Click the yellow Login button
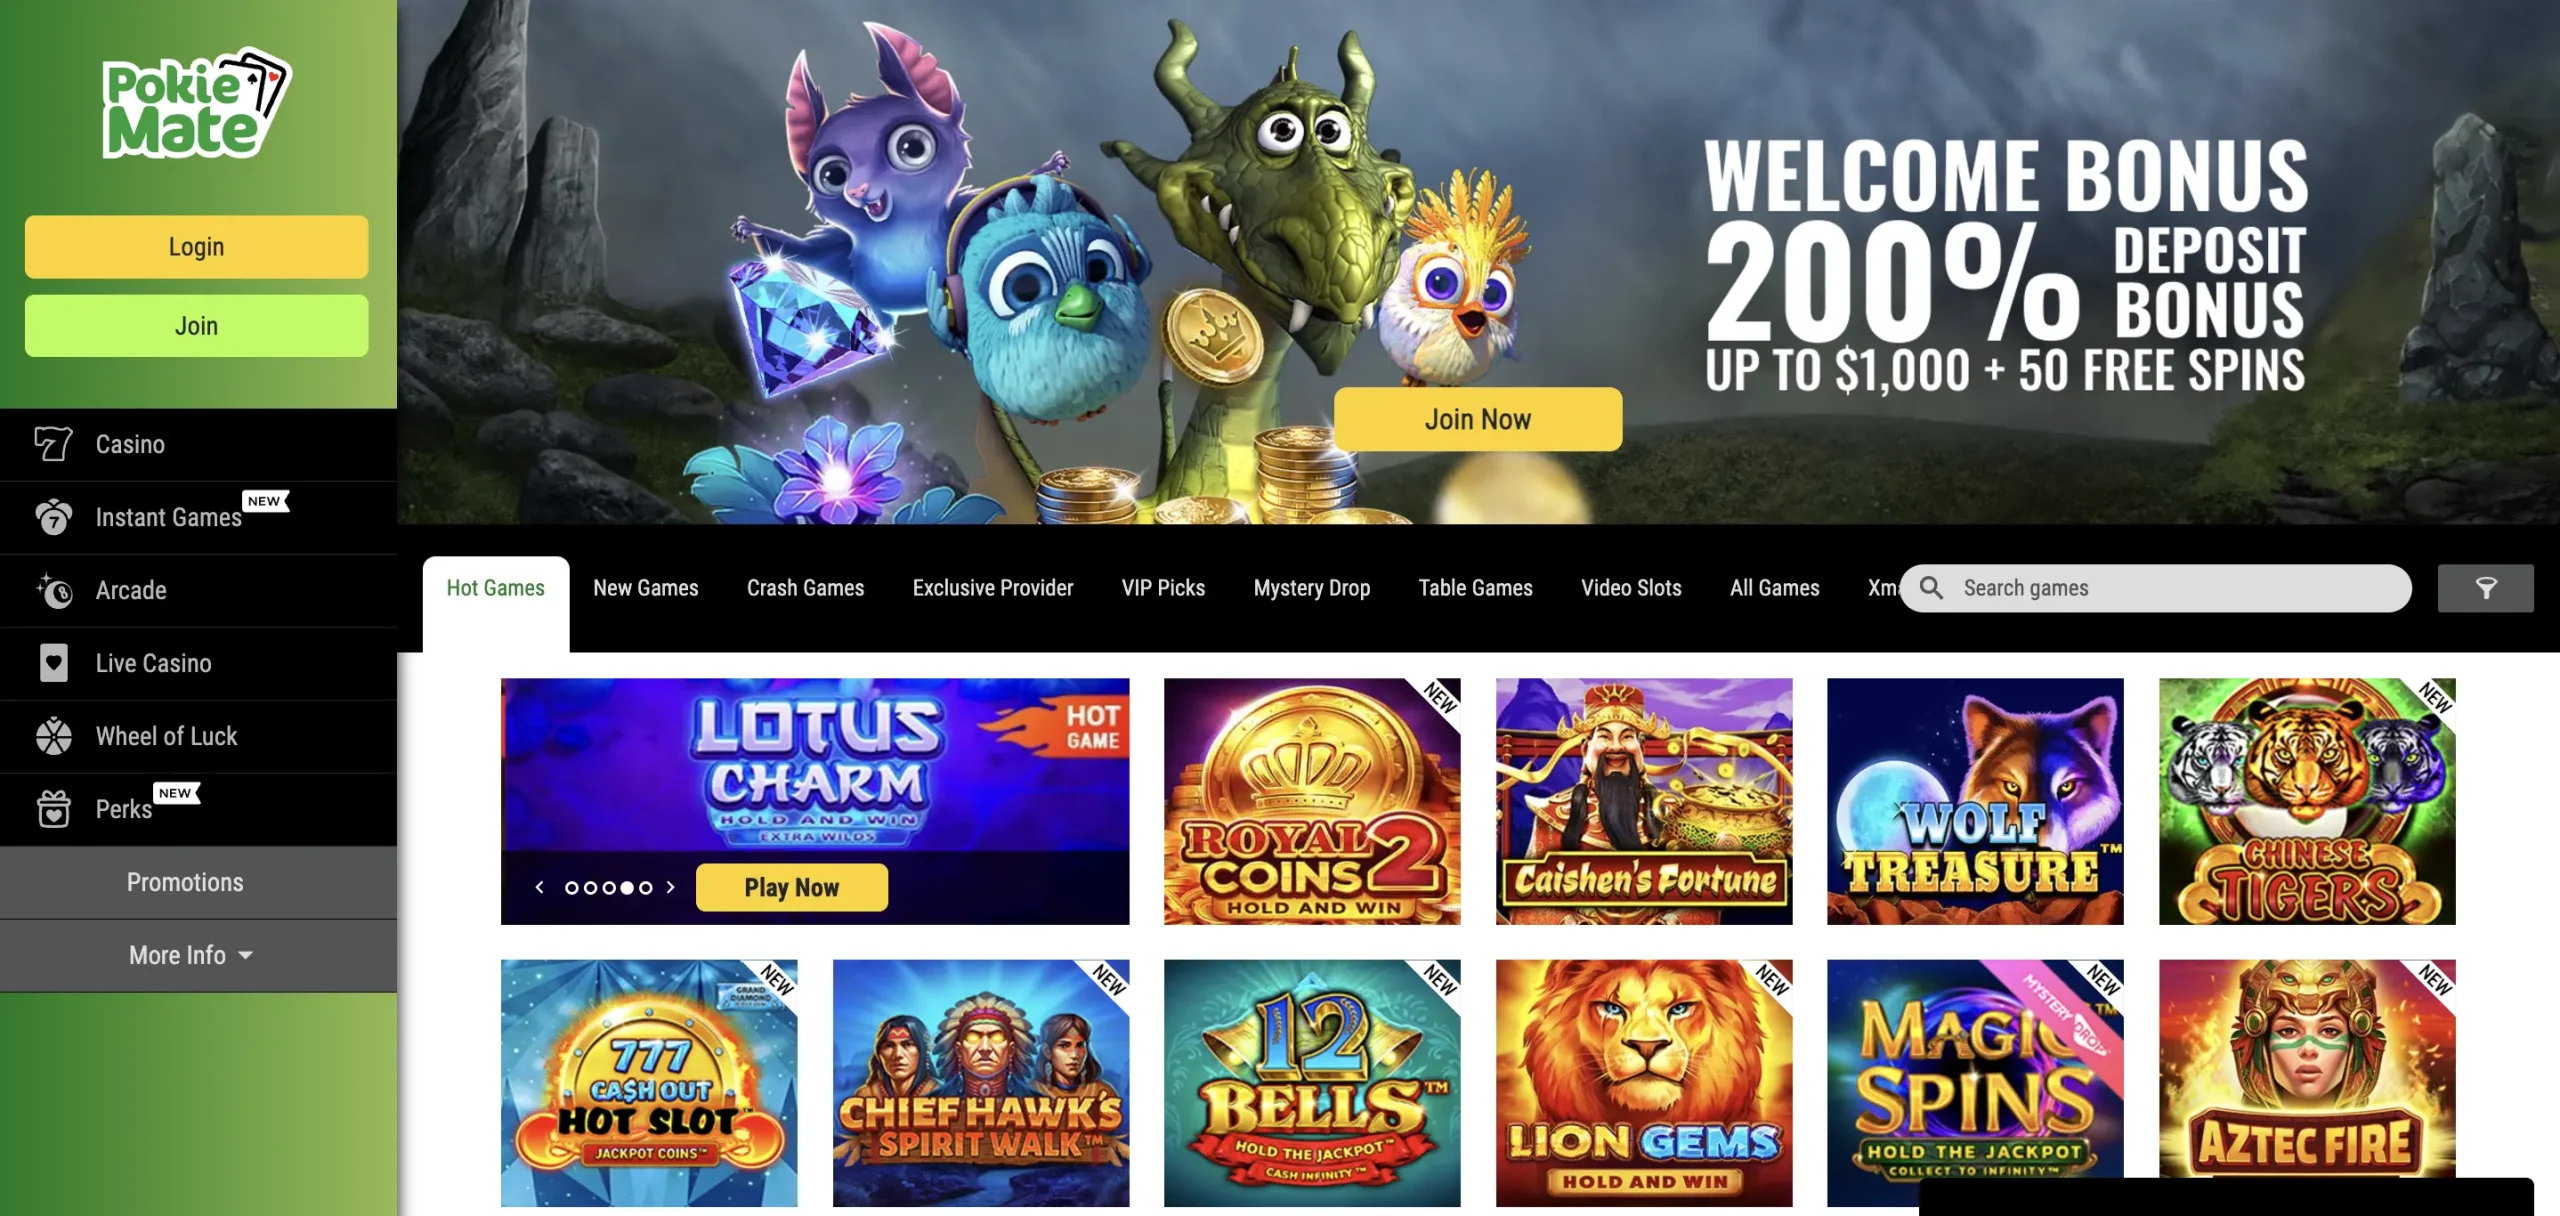 pyautogui.click(x=196, y=247)
